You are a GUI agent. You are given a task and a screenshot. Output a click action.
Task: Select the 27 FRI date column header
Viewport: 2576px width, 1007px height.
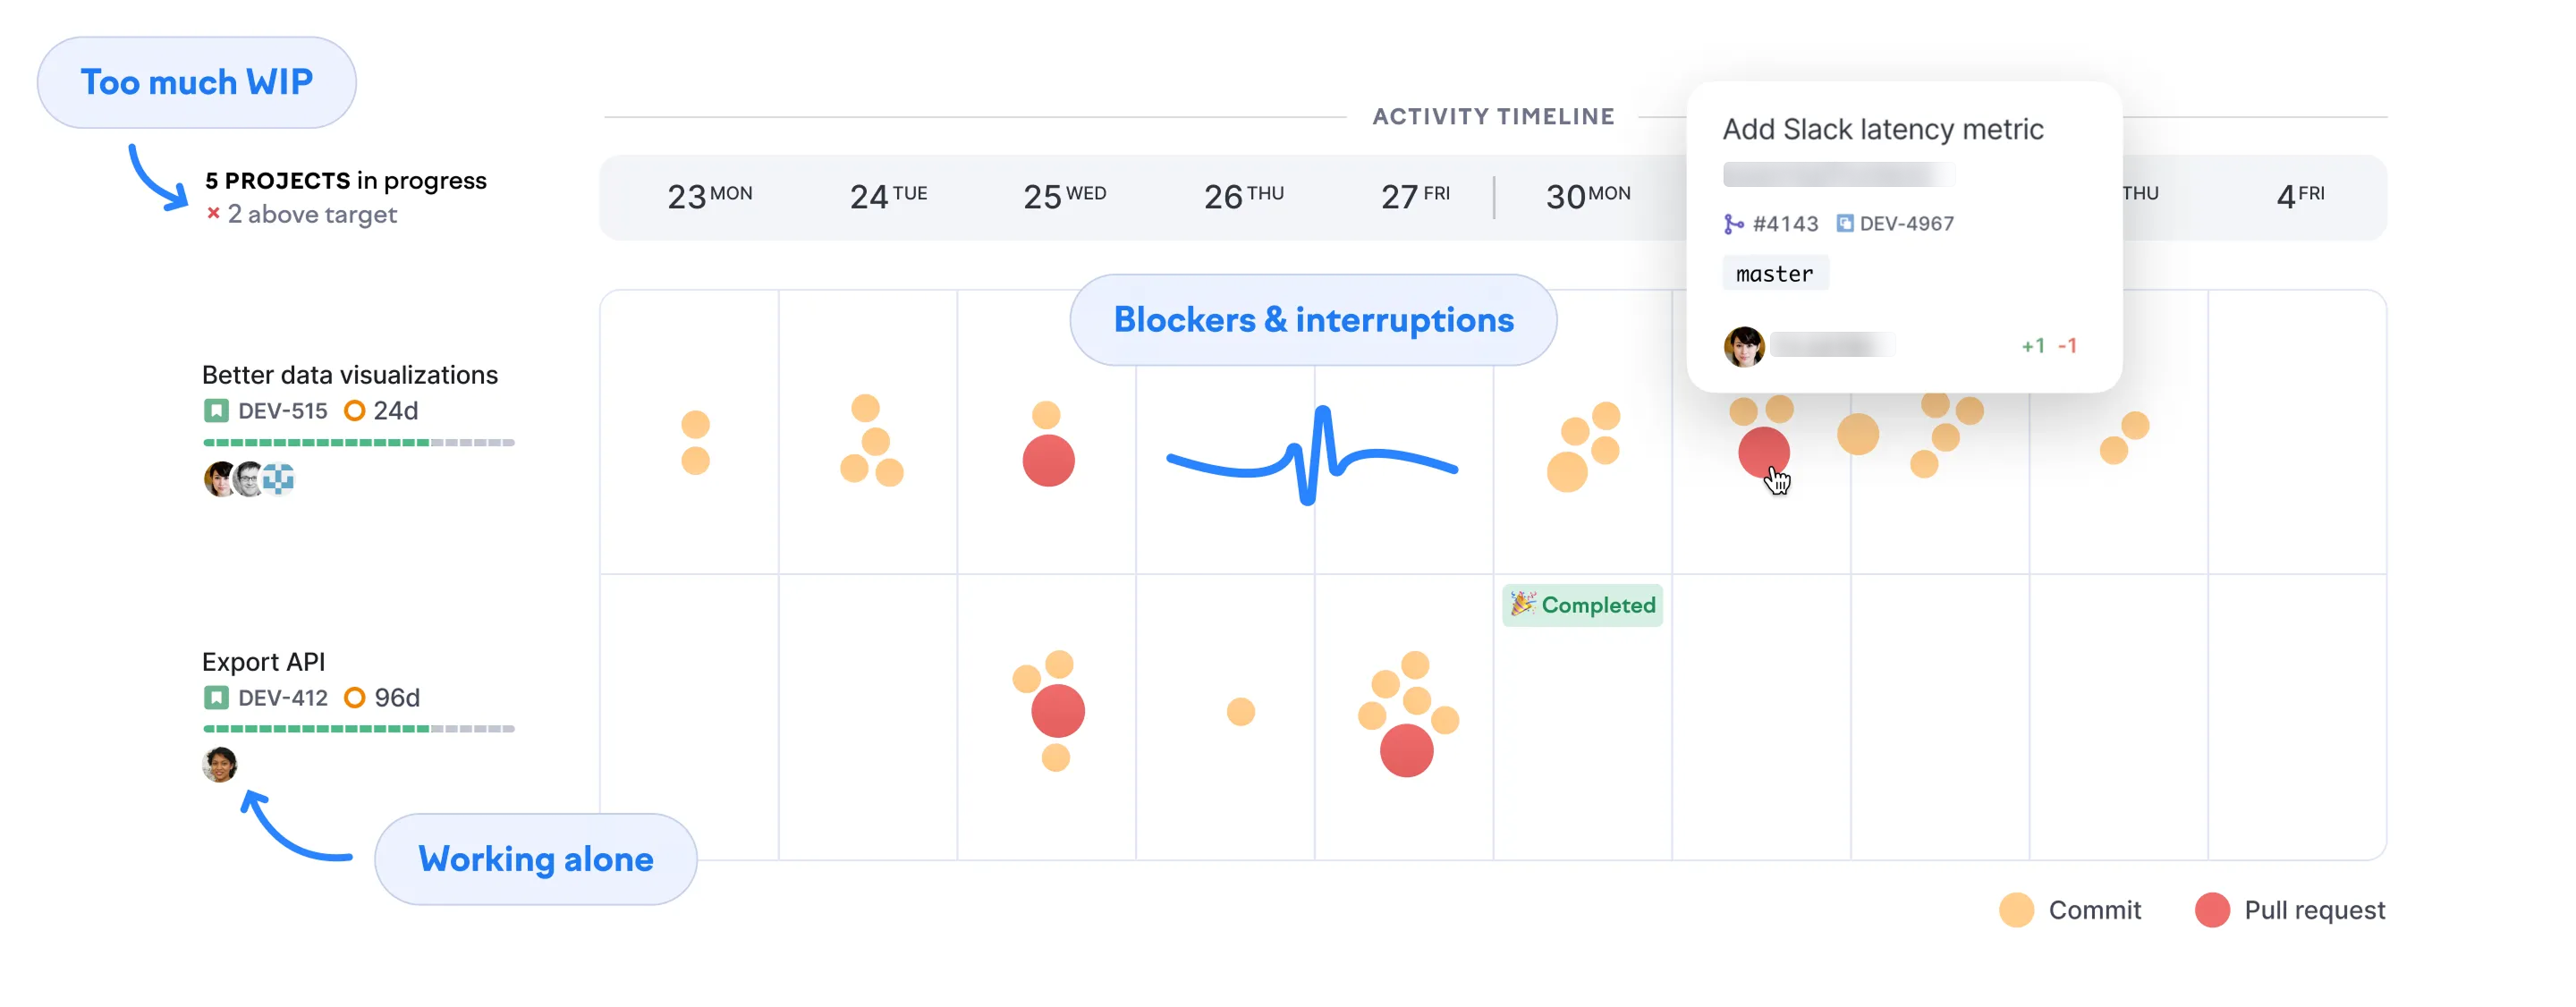pos(1414,196)
